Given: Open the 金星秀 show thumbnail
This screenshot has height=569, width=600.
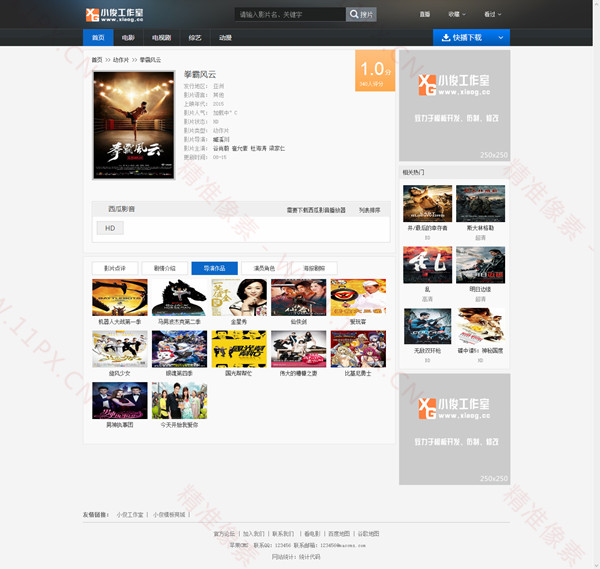Looking at the screenshot, I should (x=238, y=298).
